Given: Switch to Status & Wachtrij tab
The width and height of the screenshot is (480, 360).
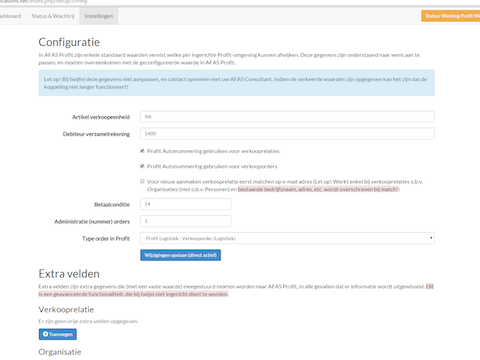Looking at the screenshot, I should (53, 16).
